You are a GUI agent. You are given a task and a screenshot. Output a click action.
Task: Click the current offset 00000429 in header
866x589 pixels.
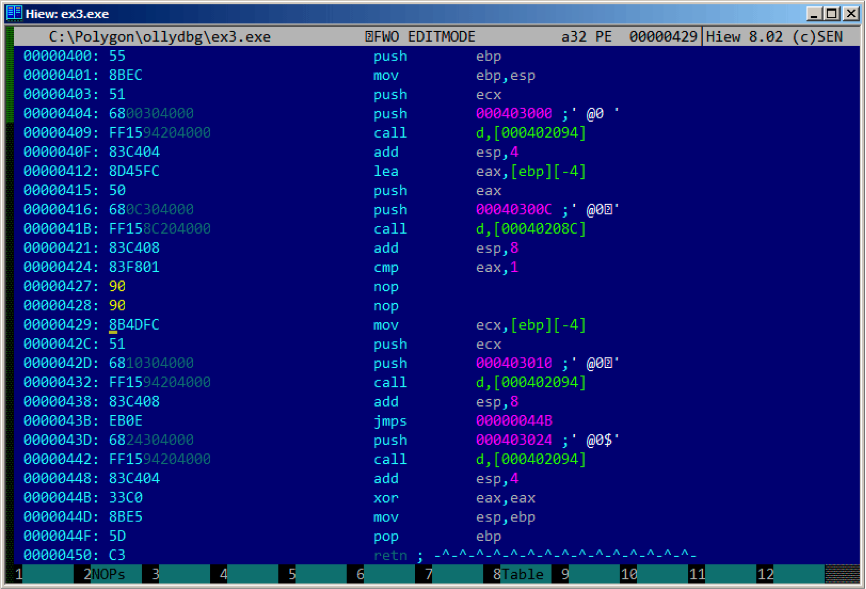tap(663, 37)
